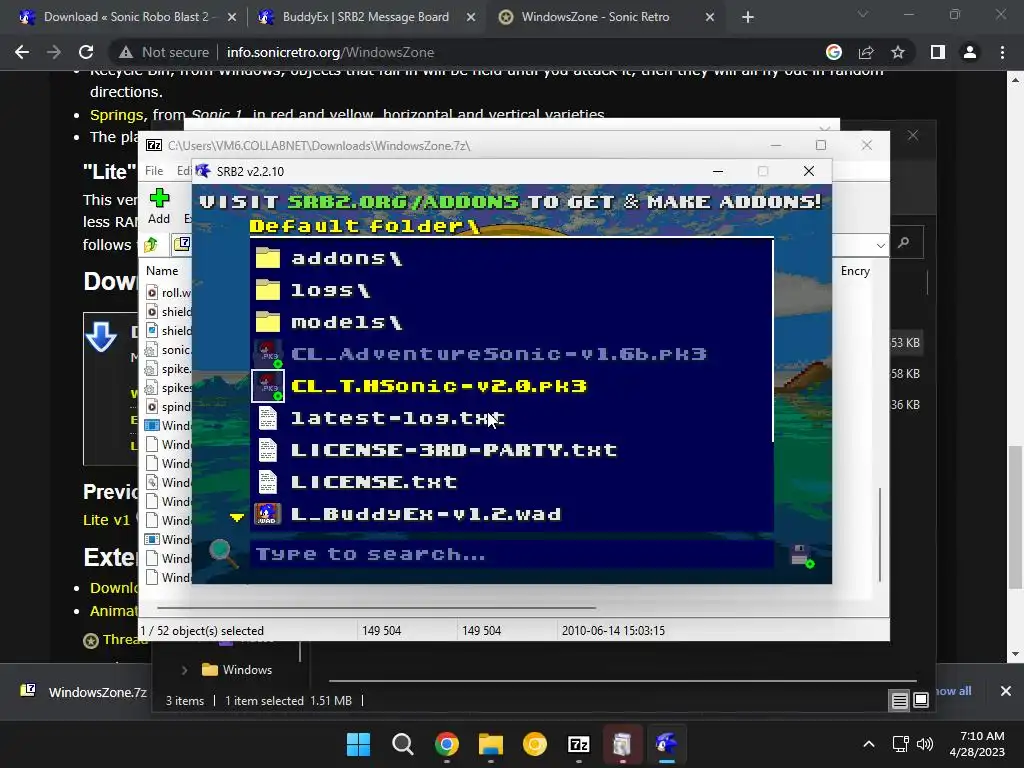Viewport: 1024px width, 768px height.
Task: Click WindowsZone.7z download item
Action: (x=84, y=692)
